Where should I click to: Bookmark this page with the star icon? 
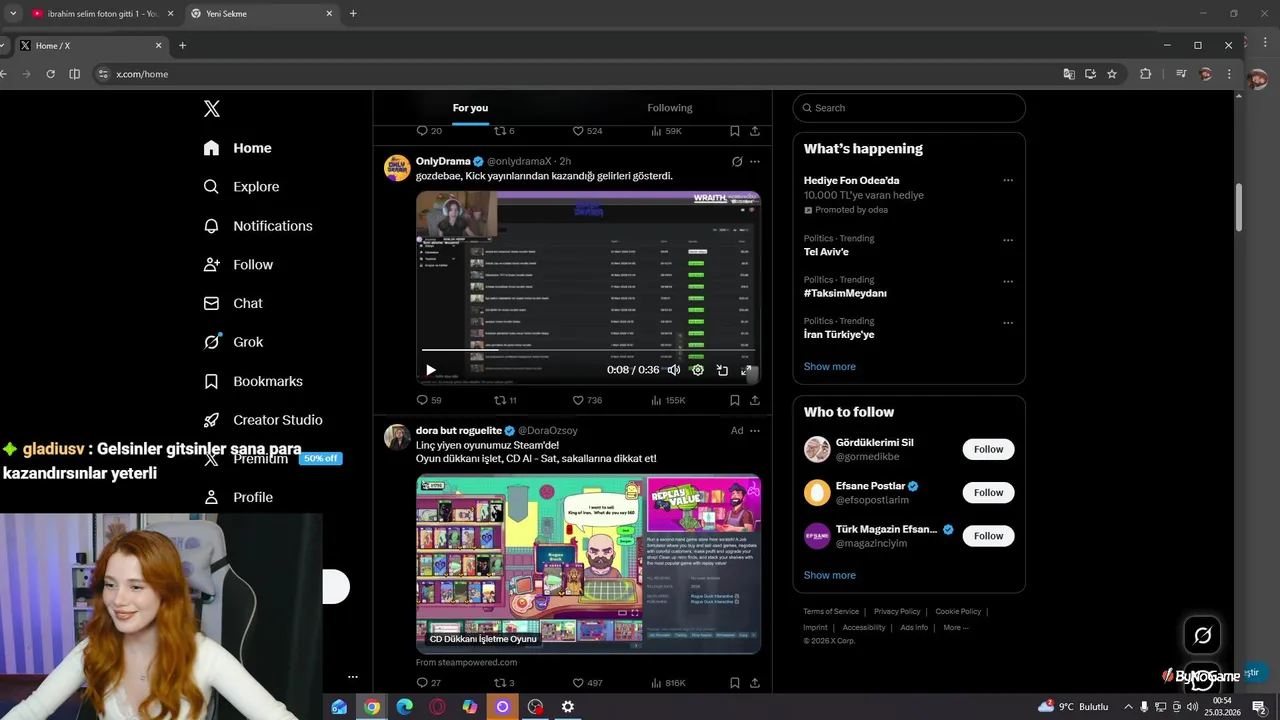(x=1111, y=74)
